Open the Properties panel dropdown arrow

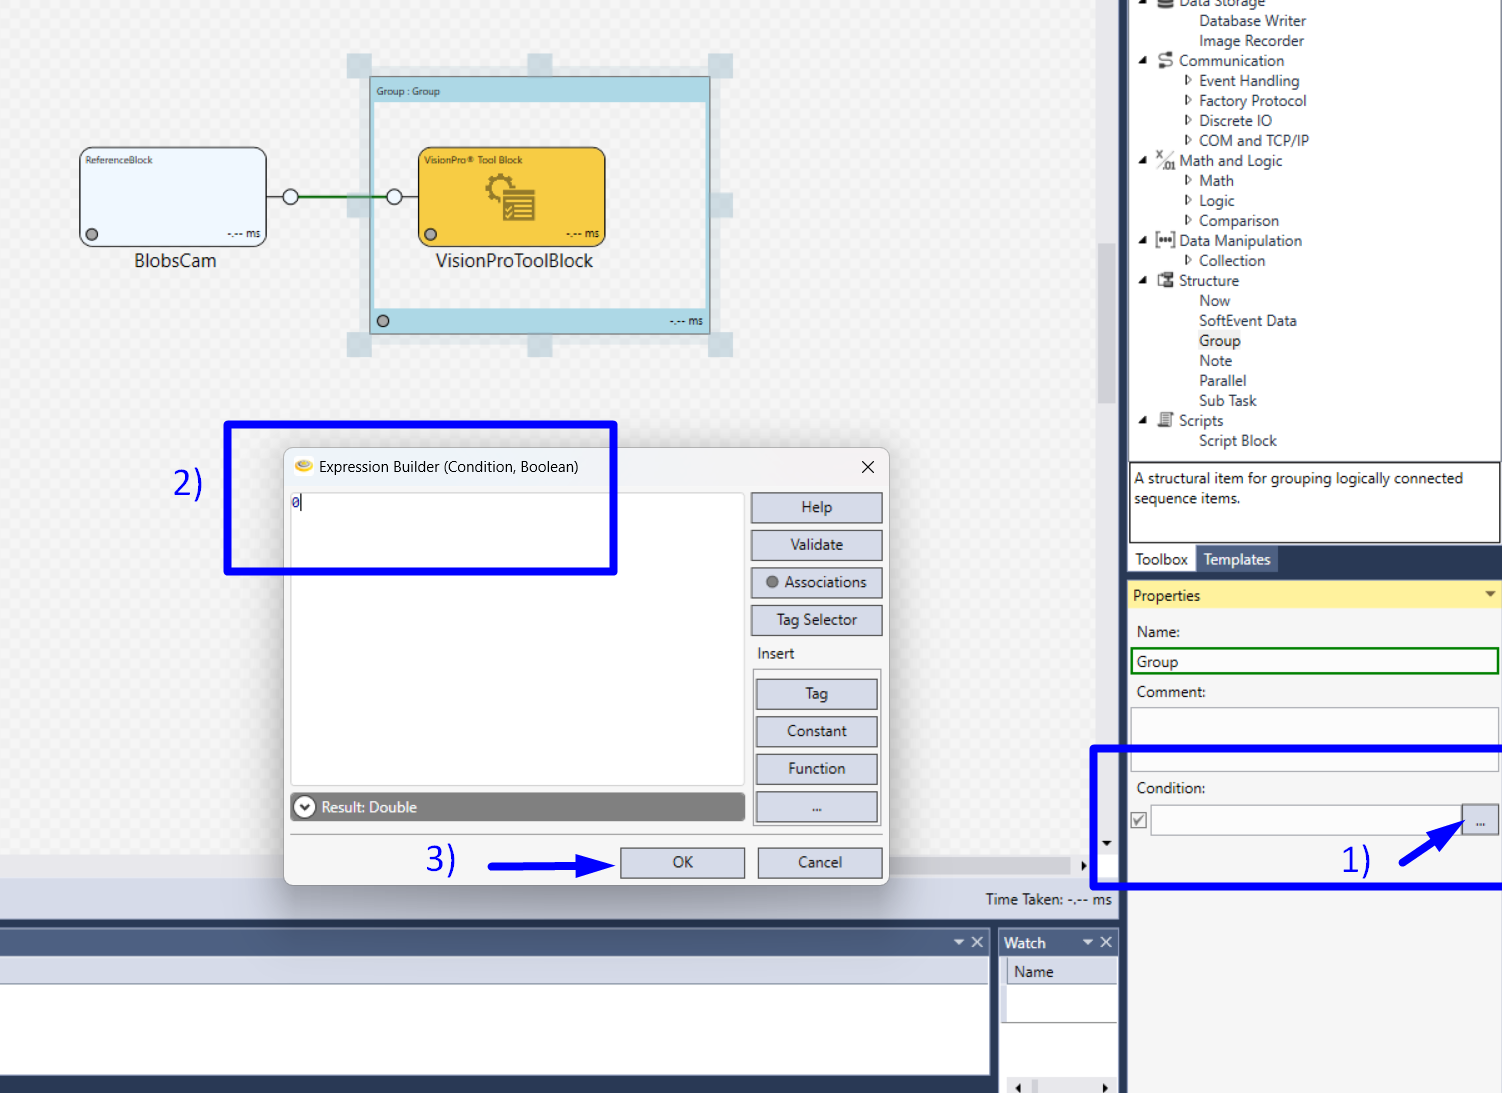(1490, 594)
